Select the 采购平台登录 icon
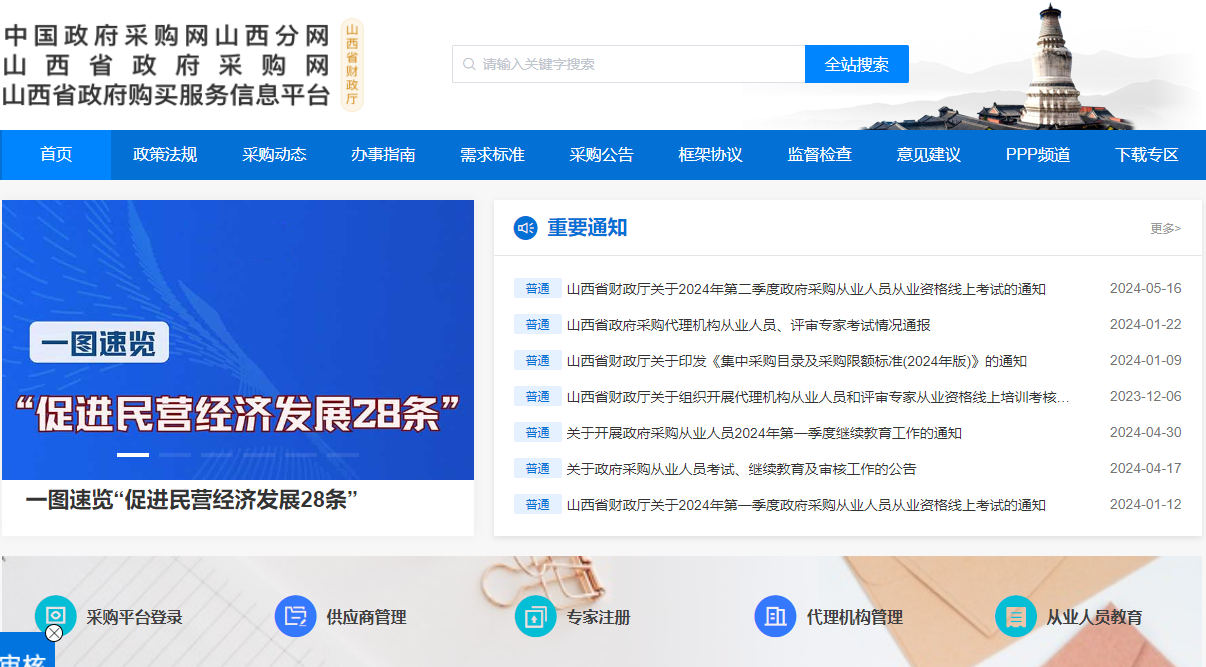Image resolution: width=1206 pixels, height=667 pixels. (x=55, y=616)
